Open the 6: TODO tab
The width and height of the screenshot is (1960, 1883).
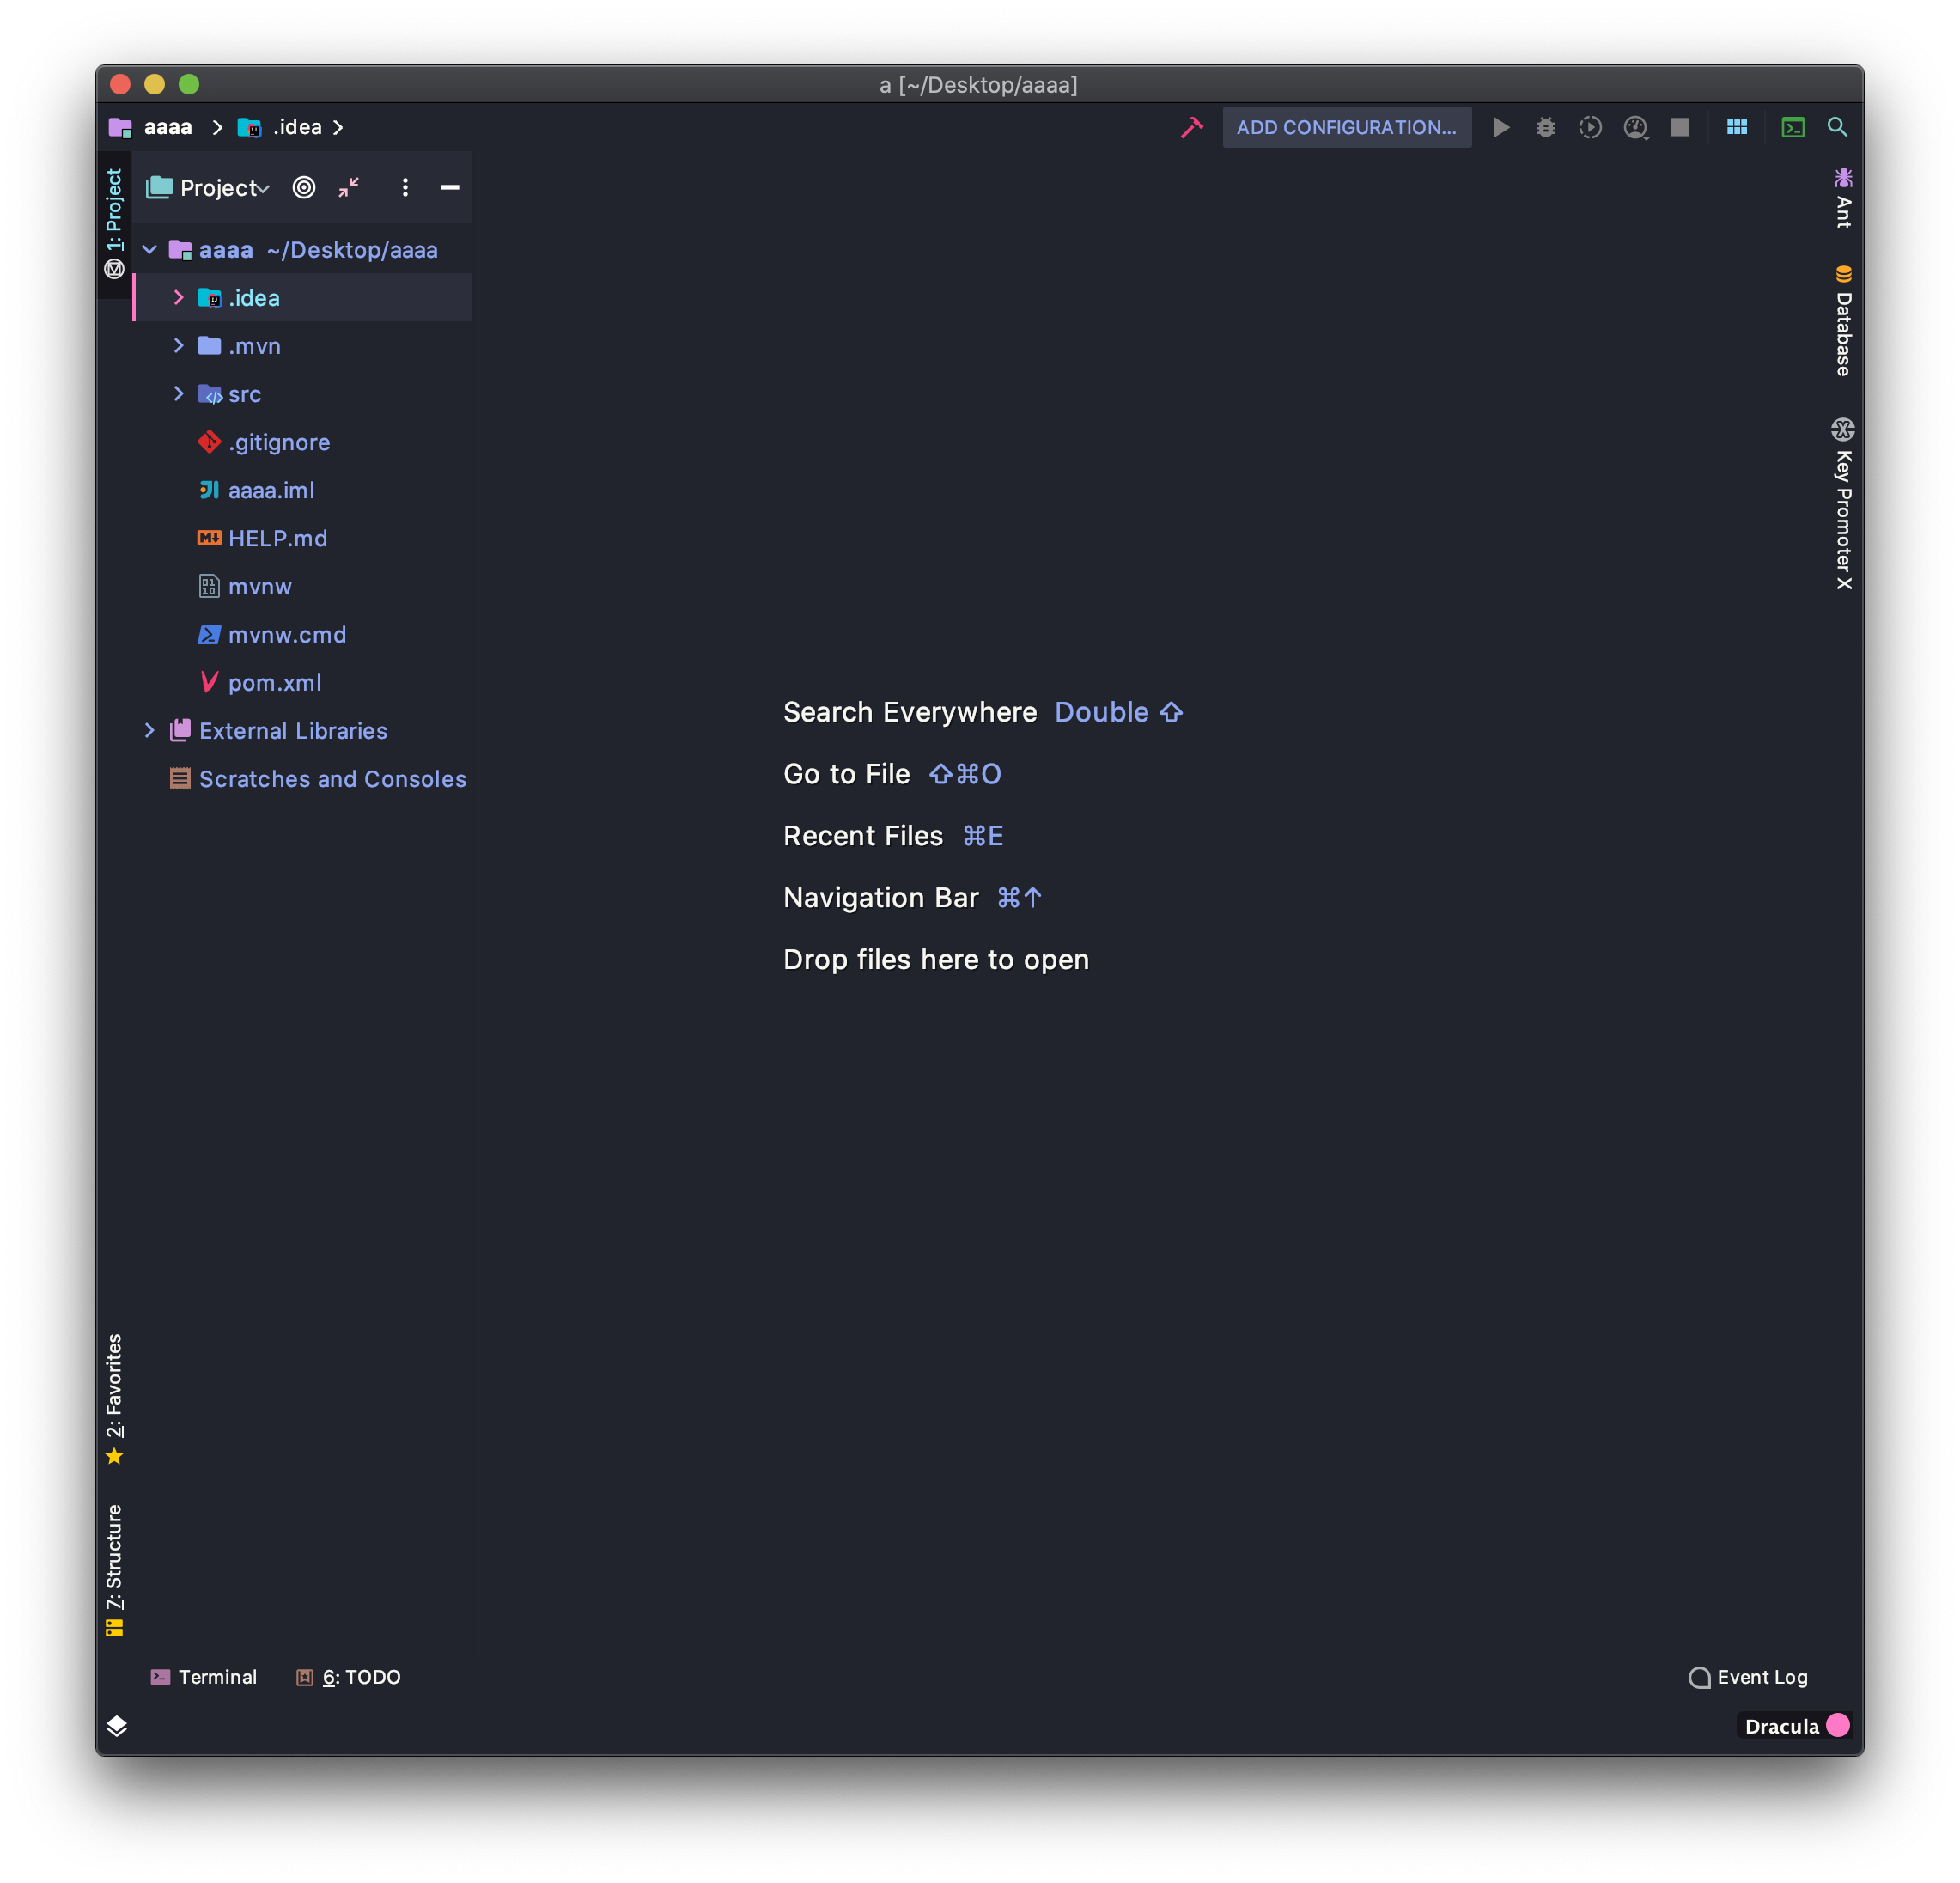tap(349, 1677)
